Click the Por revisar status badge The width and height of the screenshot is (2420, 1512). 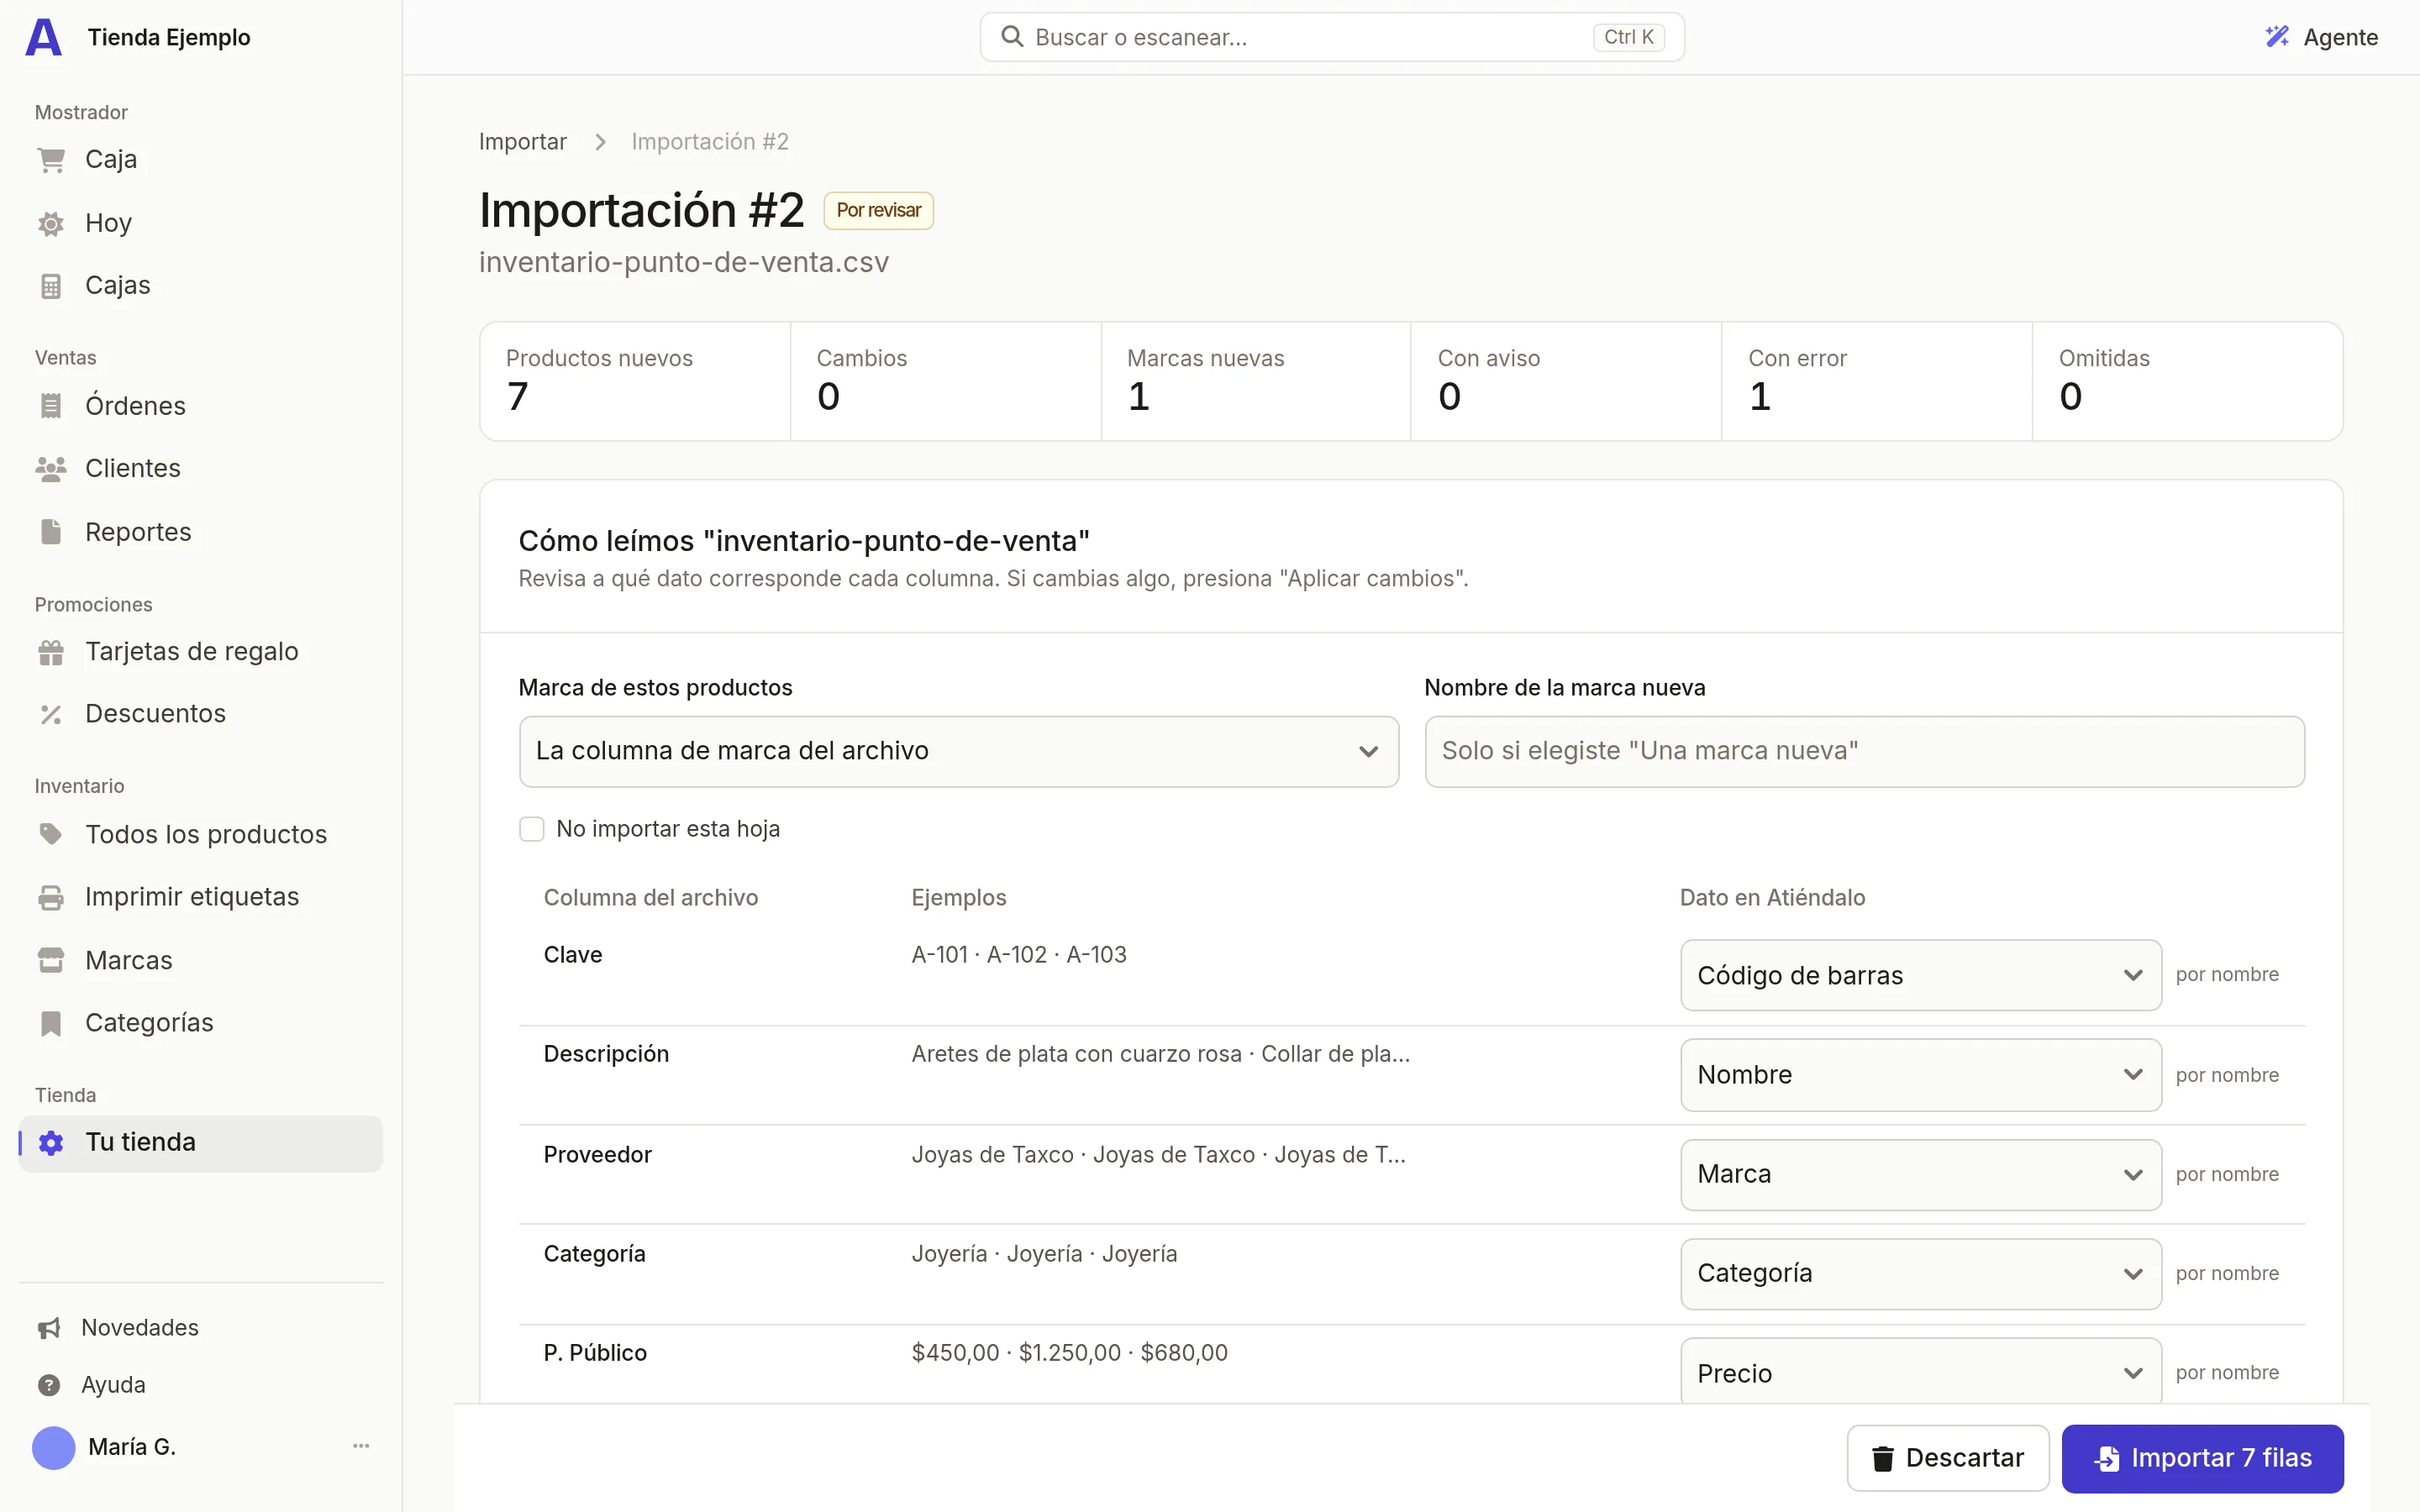point(878,210)
